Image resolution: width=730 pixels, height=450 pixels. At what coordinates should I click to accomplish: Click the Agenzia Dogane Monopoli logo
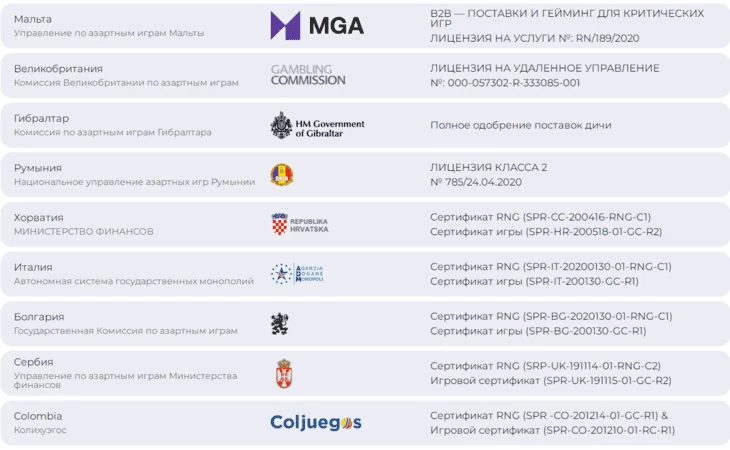click(297, 274)
